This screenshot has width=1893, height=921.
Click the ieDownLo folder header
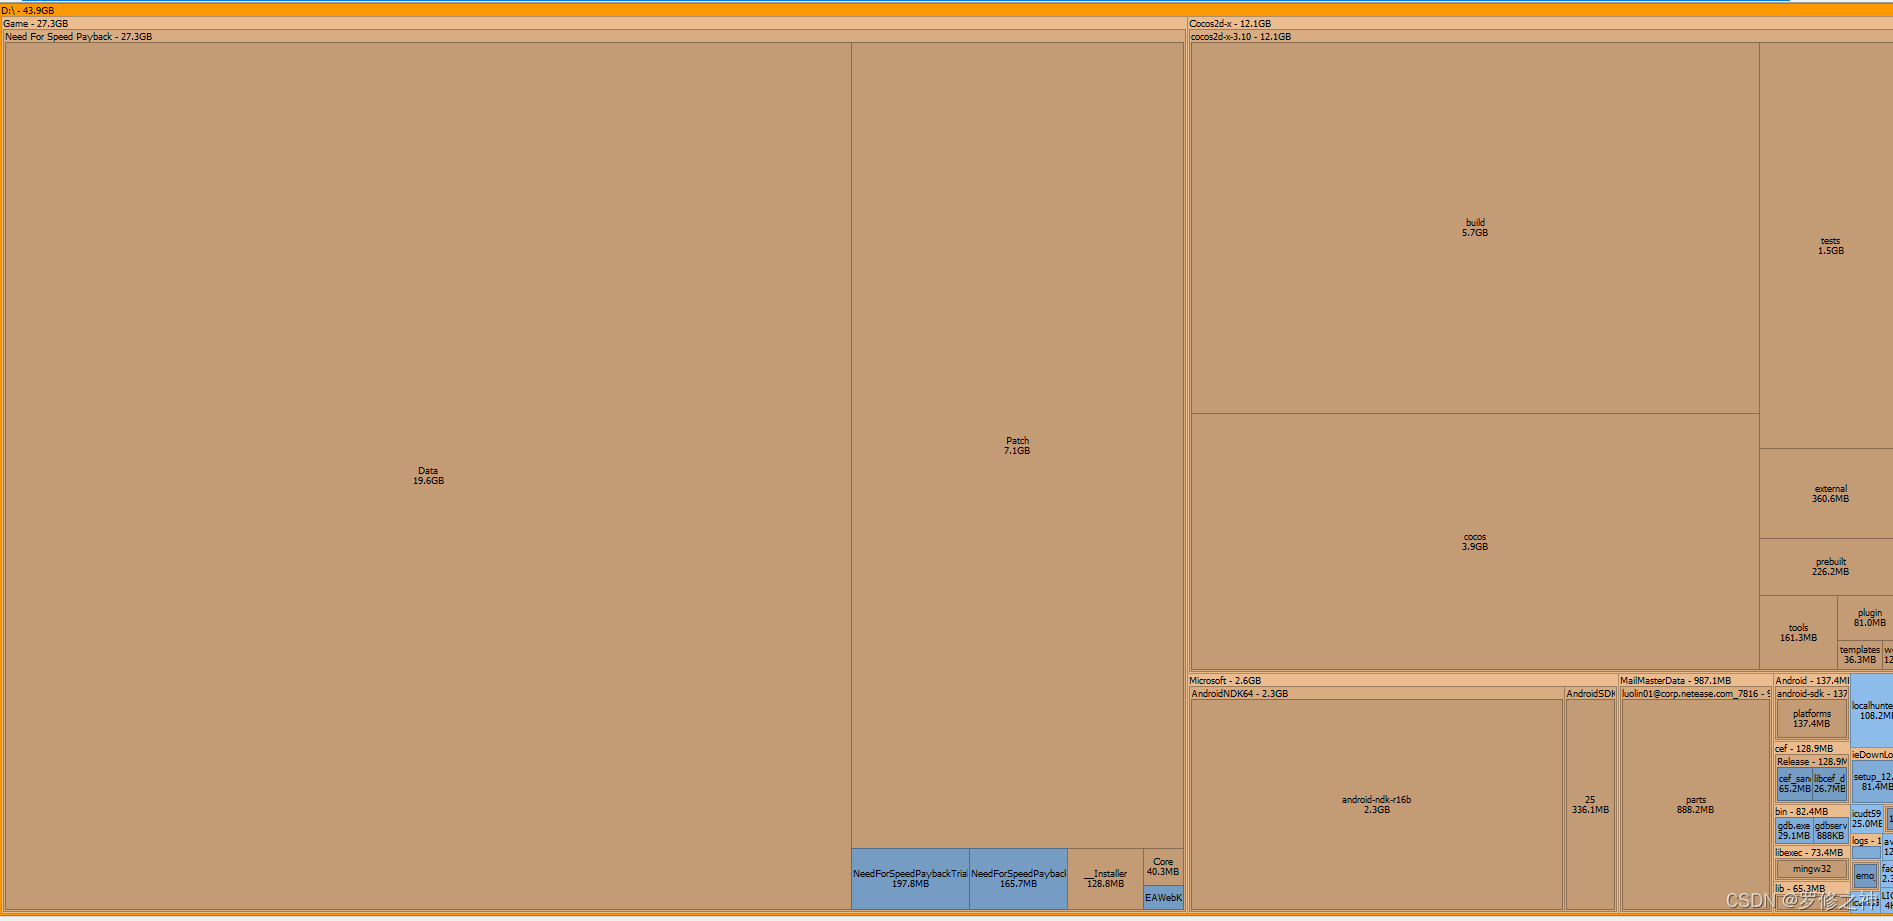pyautogui.click(x=1872, y=754)
